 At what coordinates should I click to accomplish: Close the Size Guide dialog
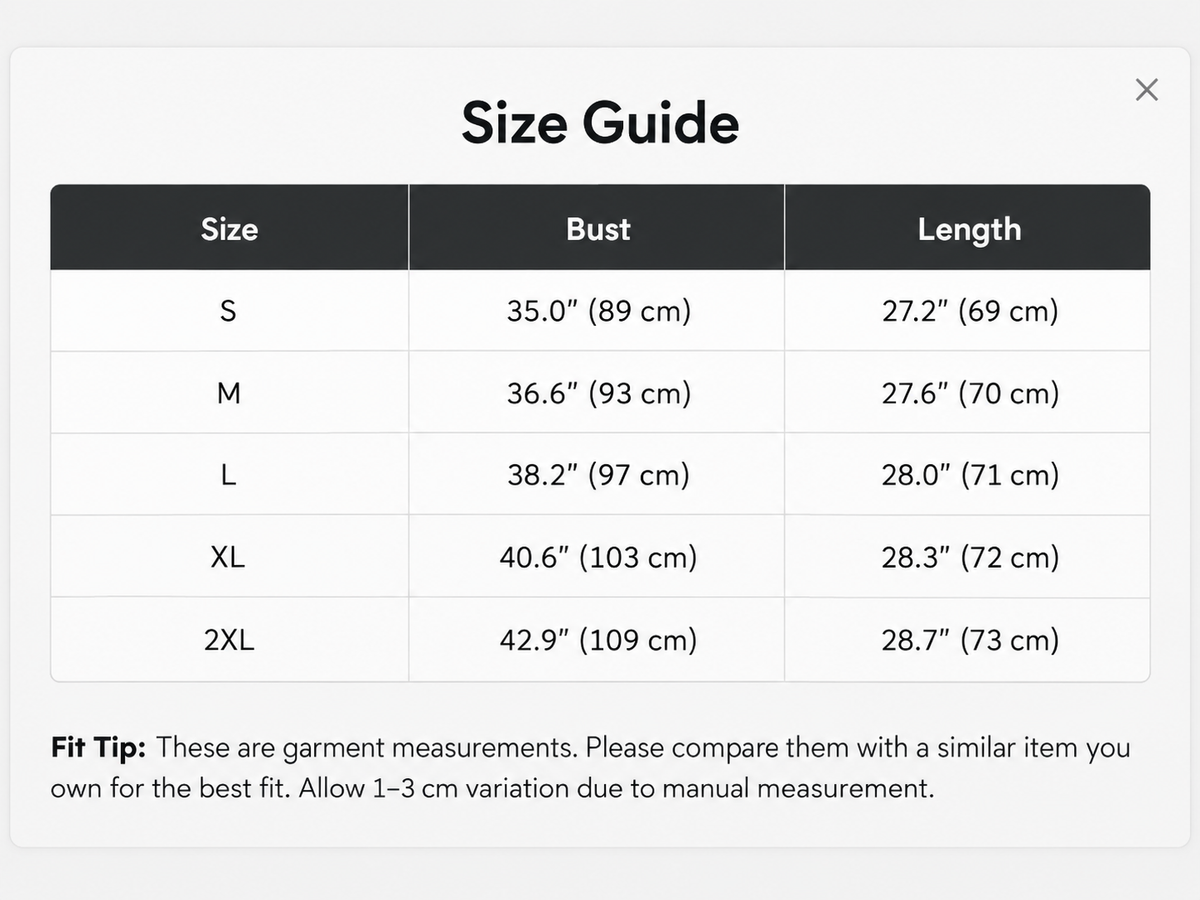point(1147,90)
